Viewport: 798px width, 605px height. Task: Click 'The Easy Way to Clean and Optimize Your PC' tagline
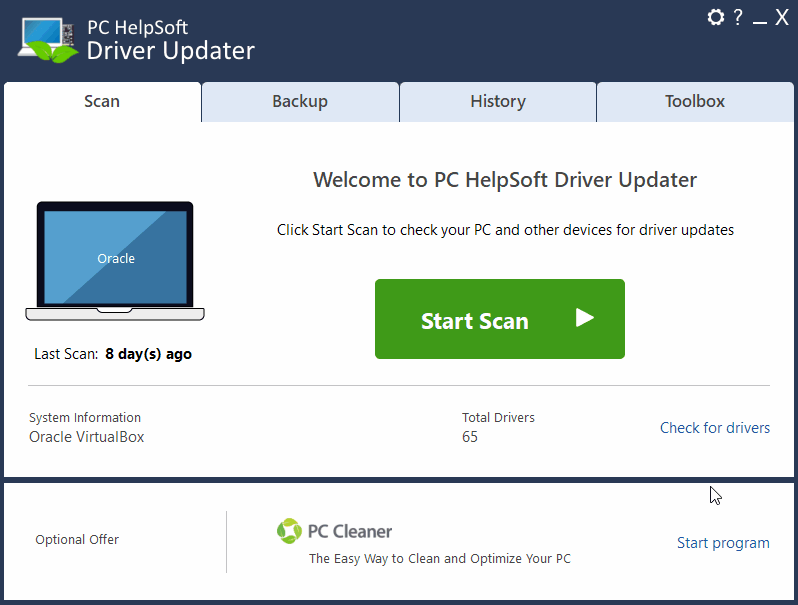pos(440,559)
